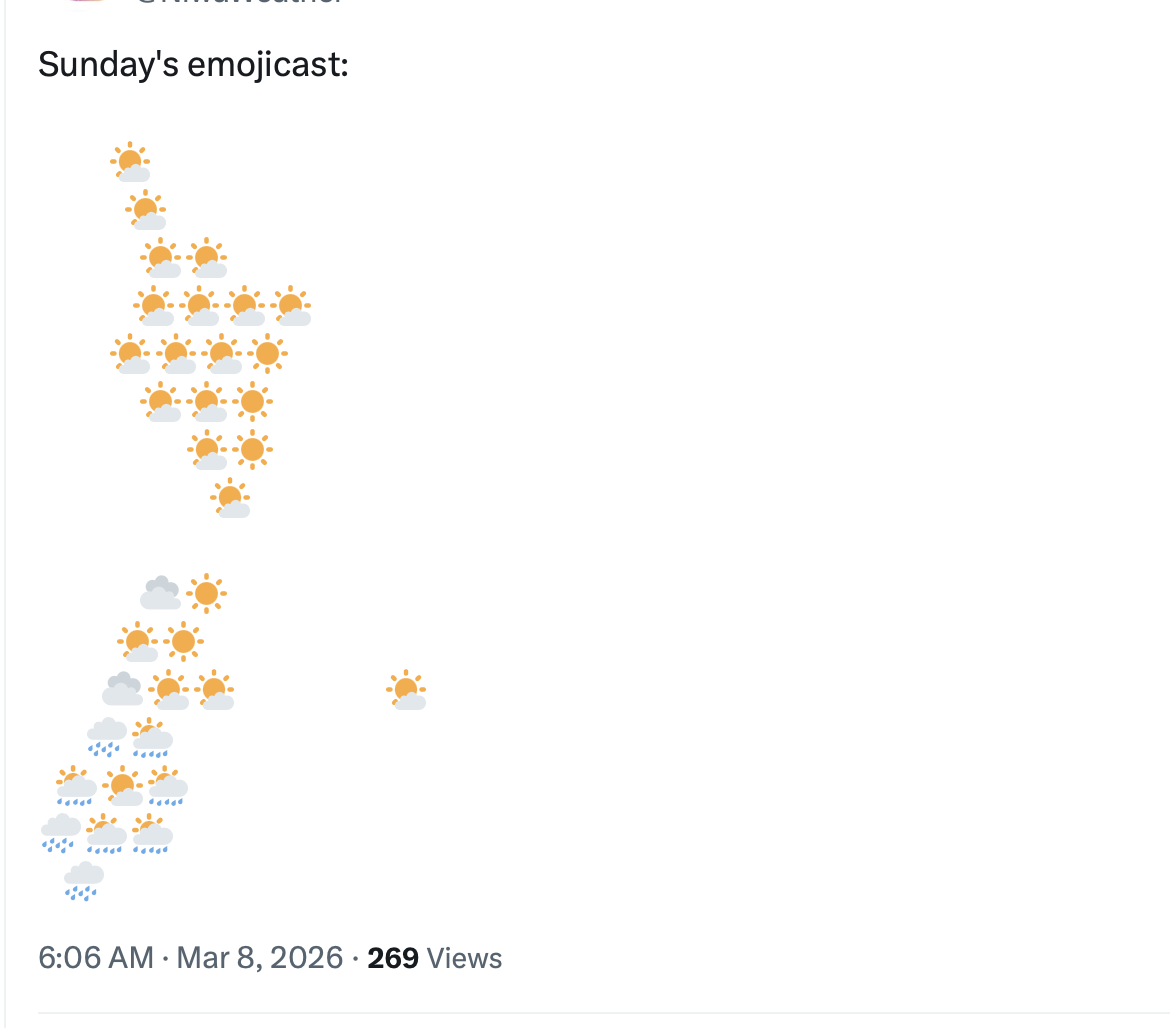Click the "Sunday's emojicast:" tweet text
Viewport: 1172px width, 1028px height.
pyautogui.click(x=193, y=65)
